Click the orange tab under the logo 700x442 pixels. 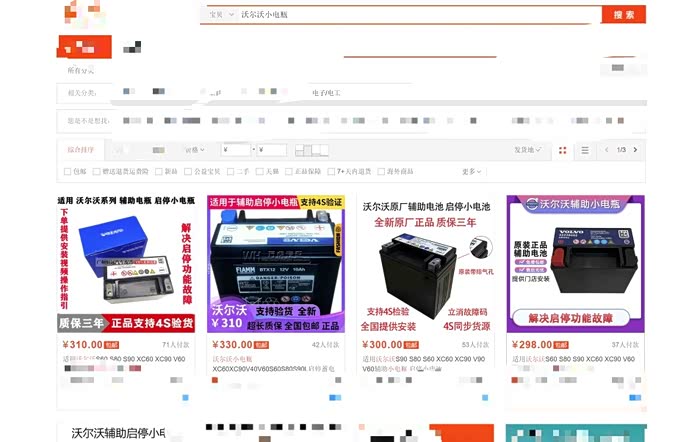[84, 47]
